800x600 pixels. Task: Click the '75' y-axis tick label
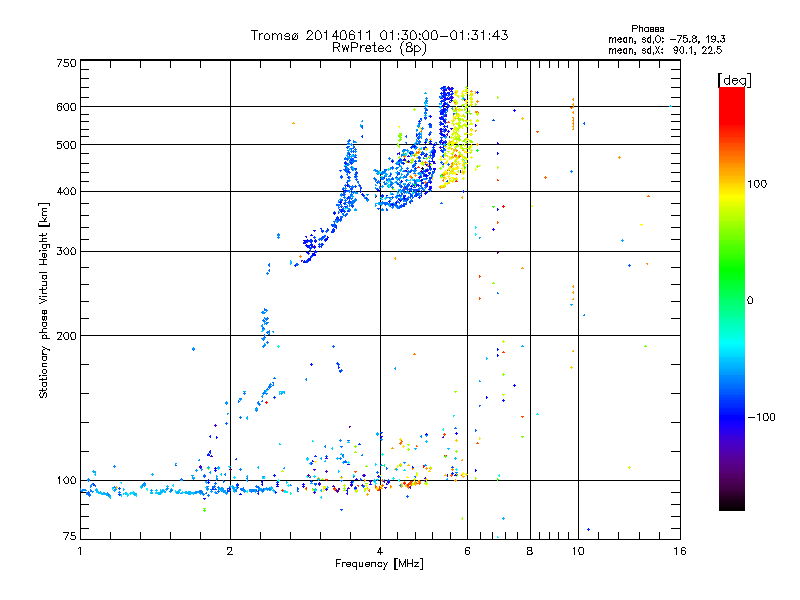pos(70,536)
